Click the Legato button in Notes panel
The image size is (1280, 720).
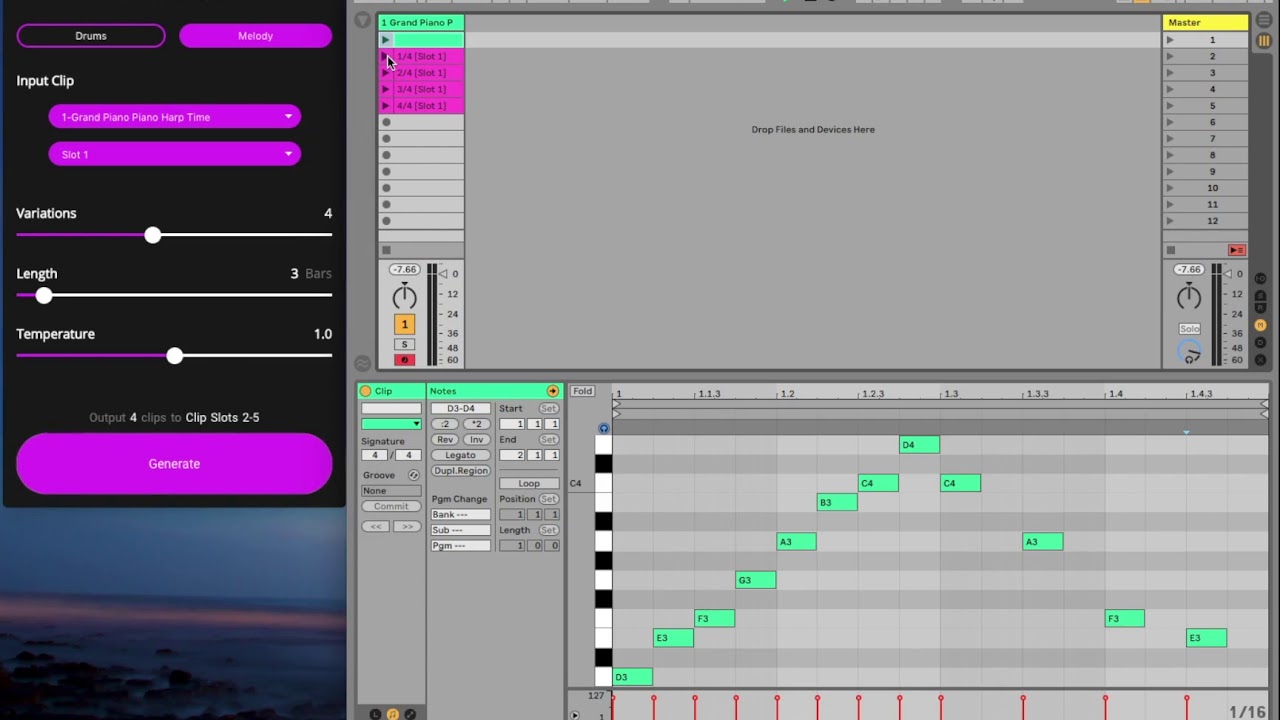pos(460,455)
